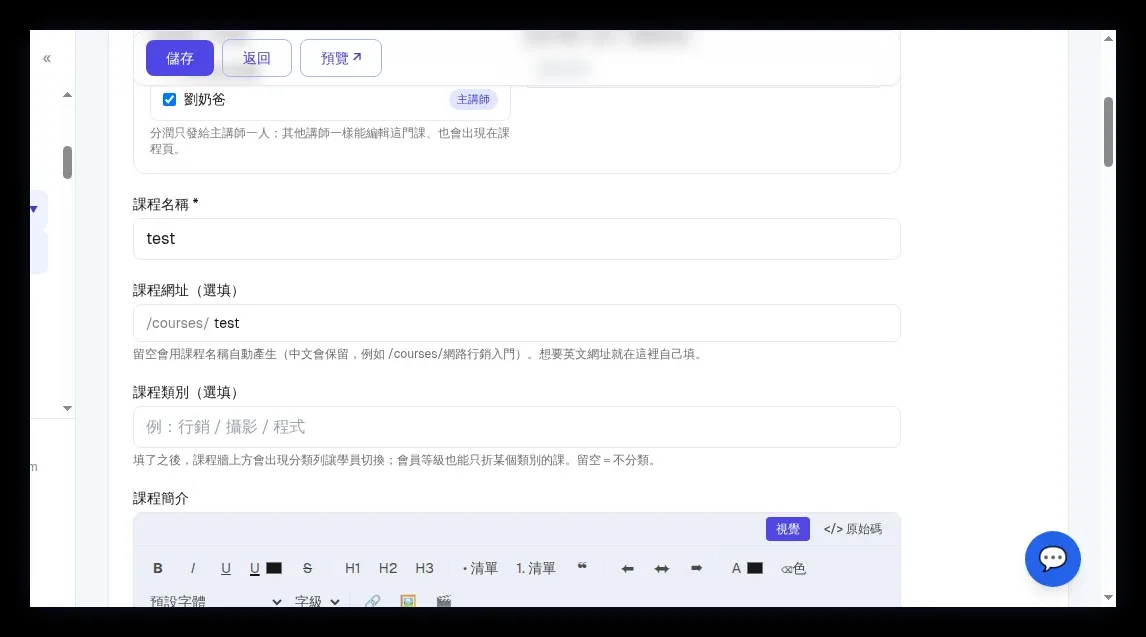Image resolution: width=1146 pixels, height=637 pixels.
Task: Open 預覽 preview in new tab
Action: [x=341, y=58]
